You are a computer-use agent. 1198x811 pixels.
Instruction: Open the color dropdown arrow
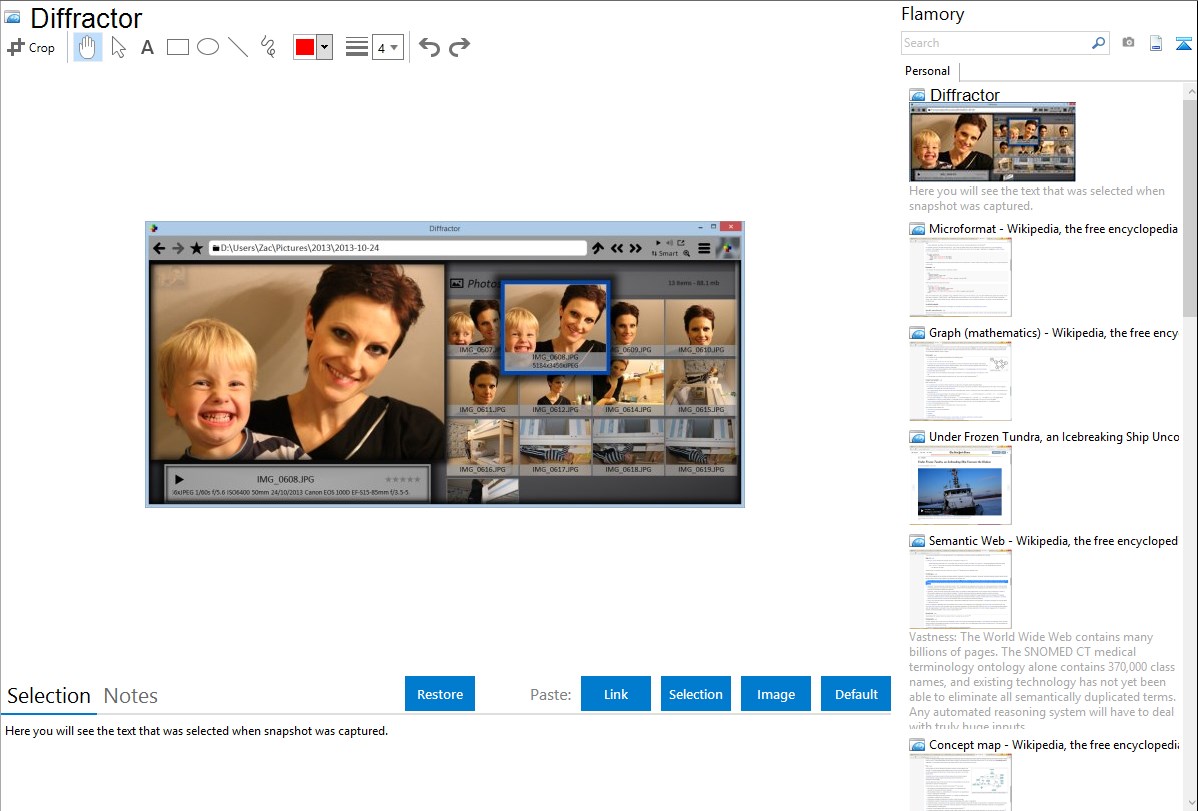325,47
